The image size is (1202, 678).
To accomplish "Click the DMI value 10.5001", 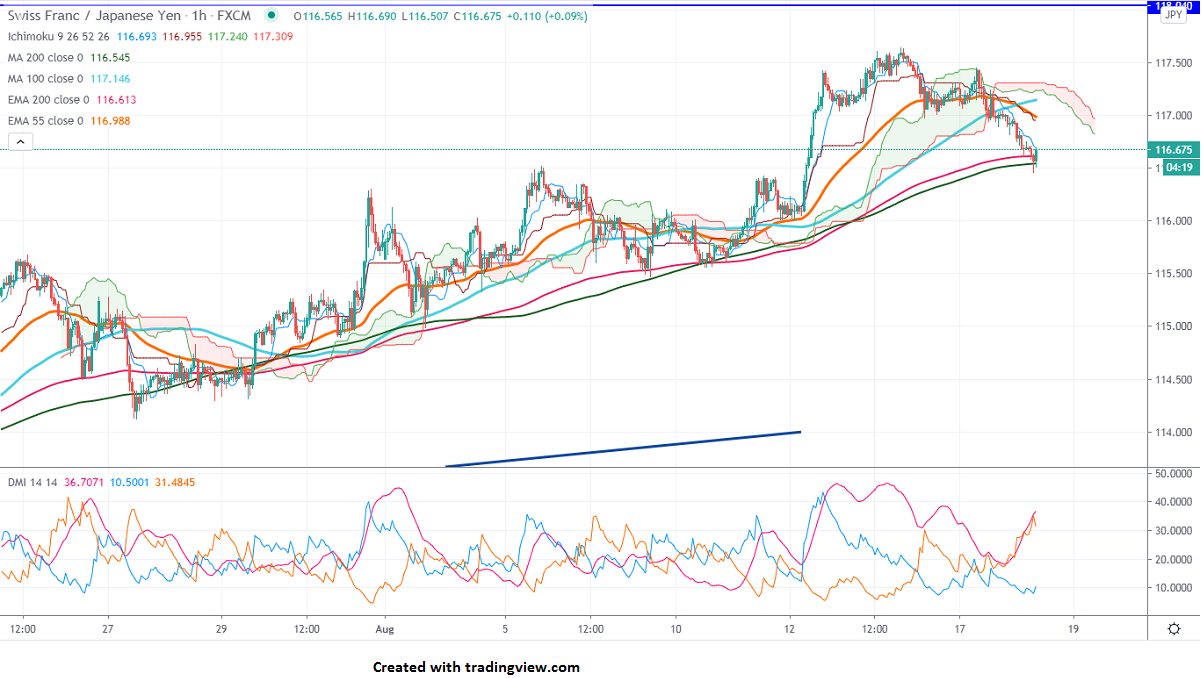I will tap(129, 482).
